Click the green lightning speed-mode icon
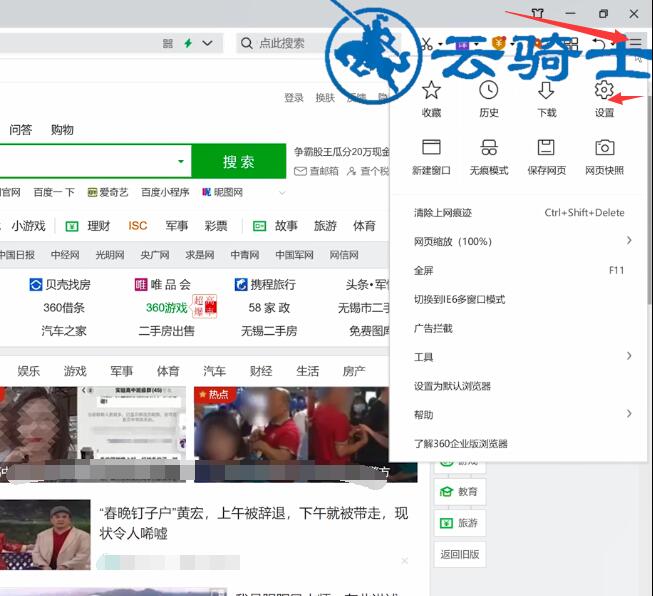Viewport: 653px width, 596px height. (x=188, y=43)
